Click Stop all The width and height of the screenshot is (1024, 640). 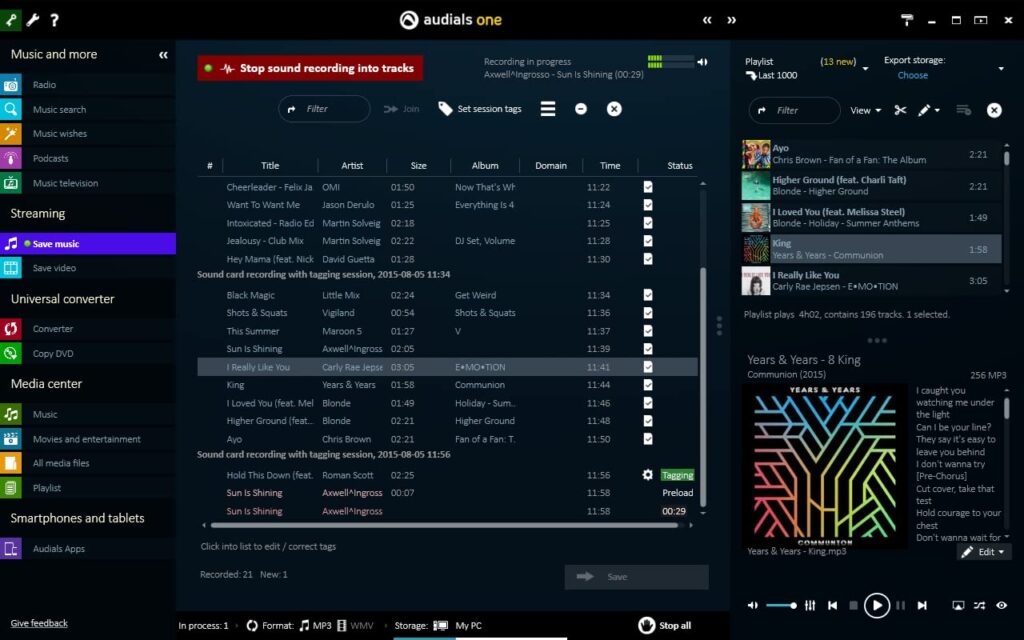point(665,626)
